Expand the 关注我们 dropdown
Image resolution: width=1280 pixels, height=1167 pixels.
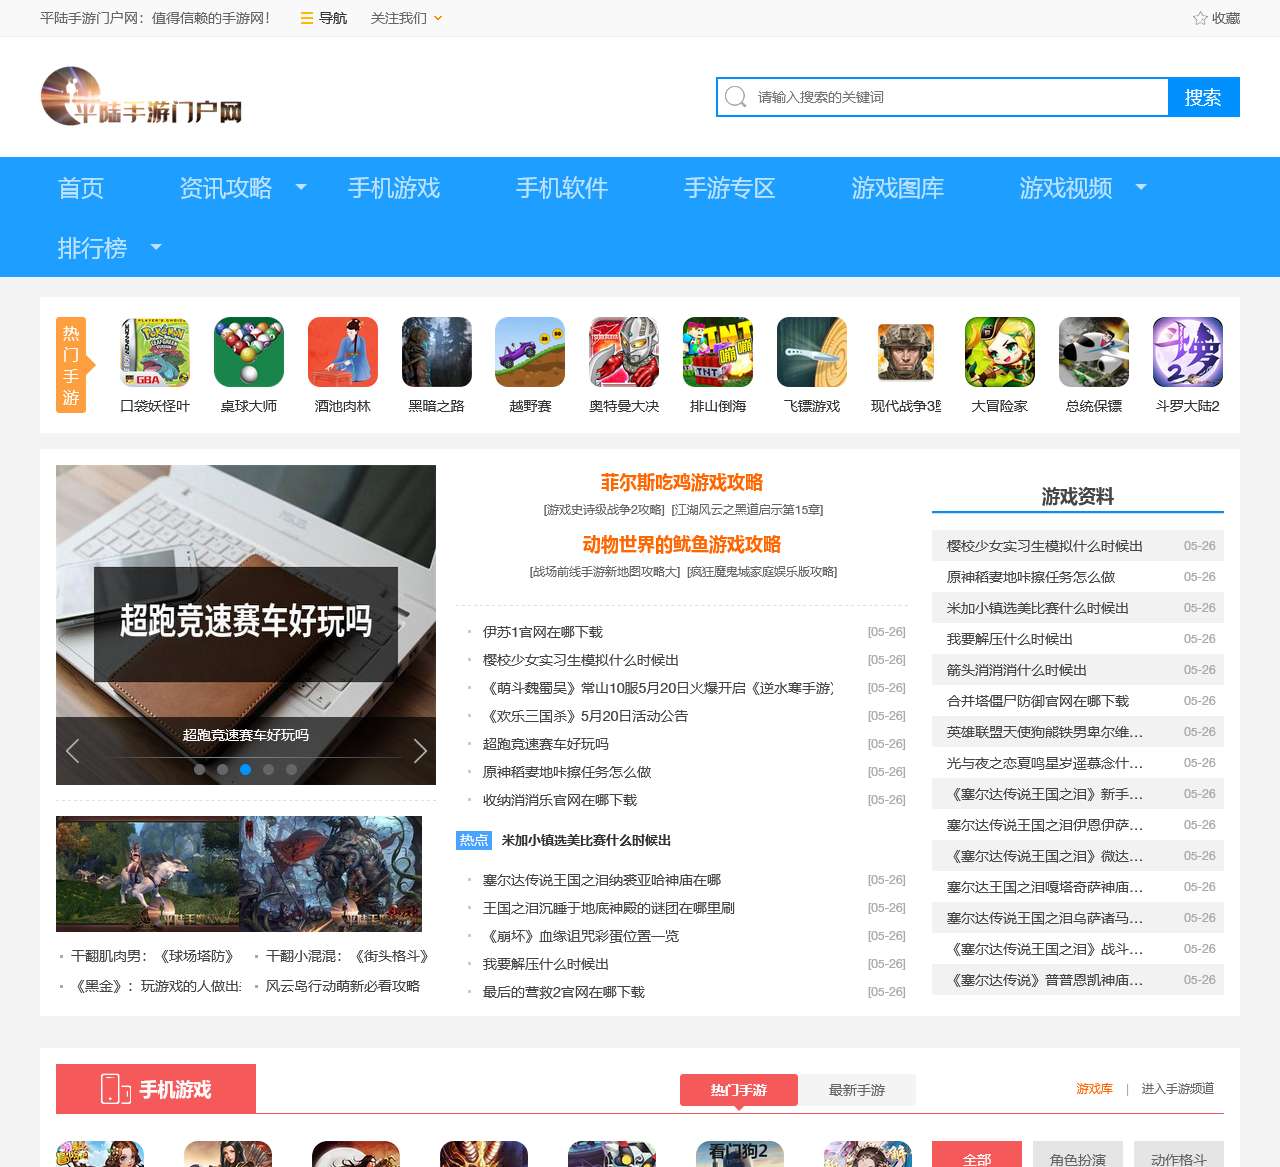pyautogui.click(x=406, y=18)
